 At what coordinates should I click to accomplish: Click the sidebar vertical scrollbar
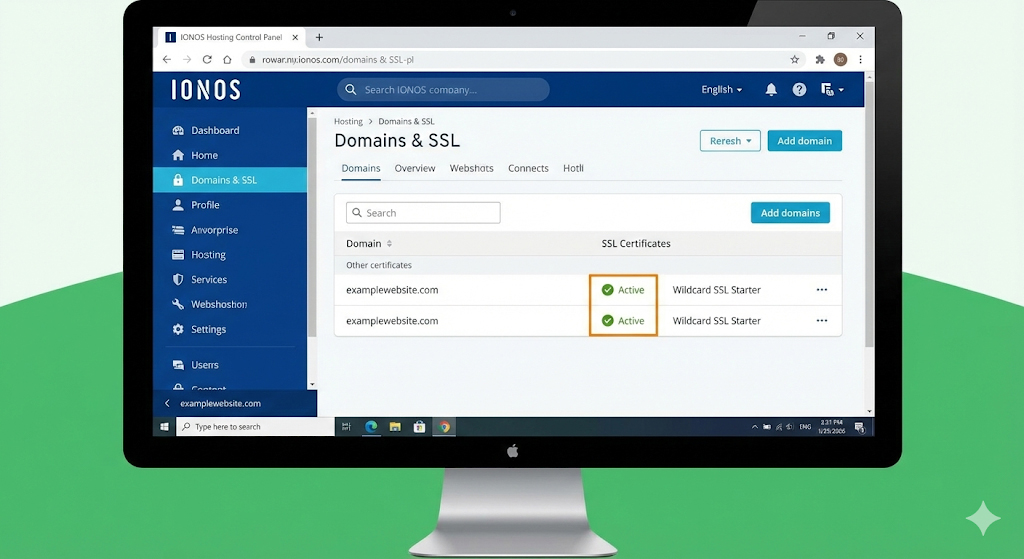point(312,225)
